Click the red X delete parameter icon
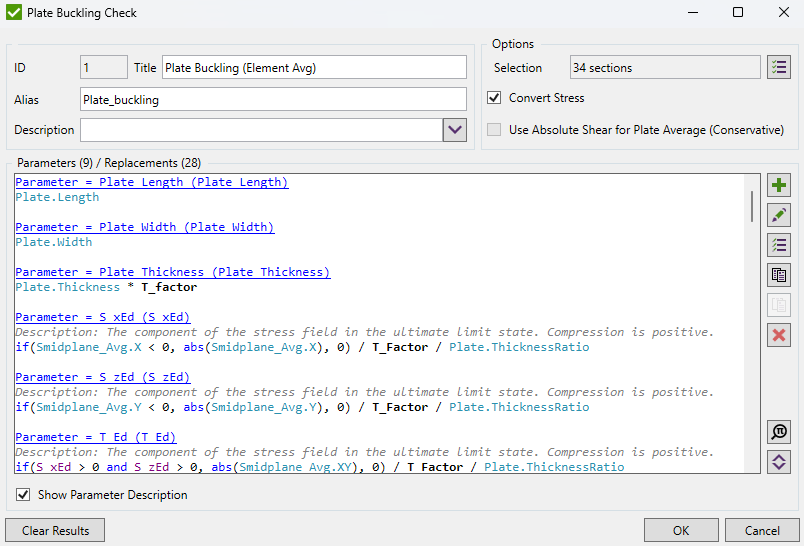The image size is (804, 546). [x=779, y=335]
